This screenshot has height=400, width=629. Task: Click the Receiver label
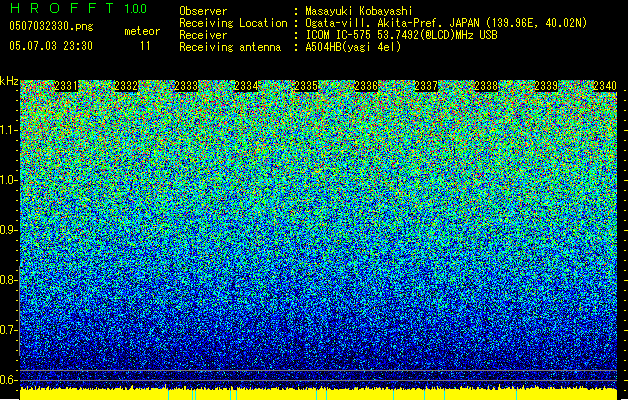pyautogui.click(x=203, y=35)
